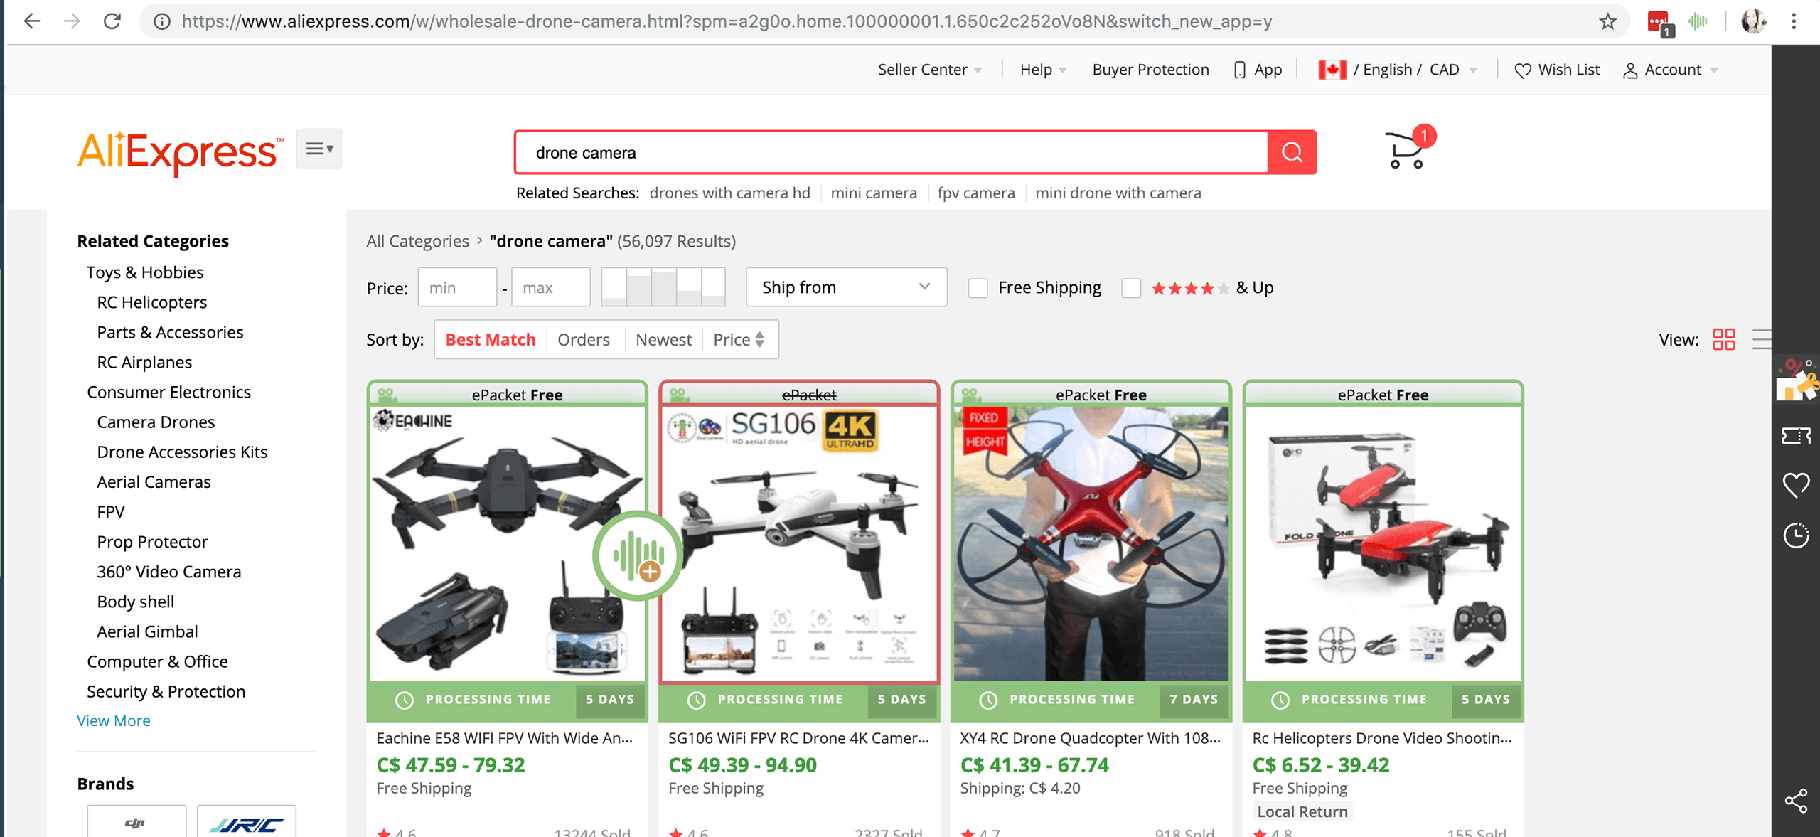
Task: Select Consumer Electronics category
Action: [x=169, y=392]
